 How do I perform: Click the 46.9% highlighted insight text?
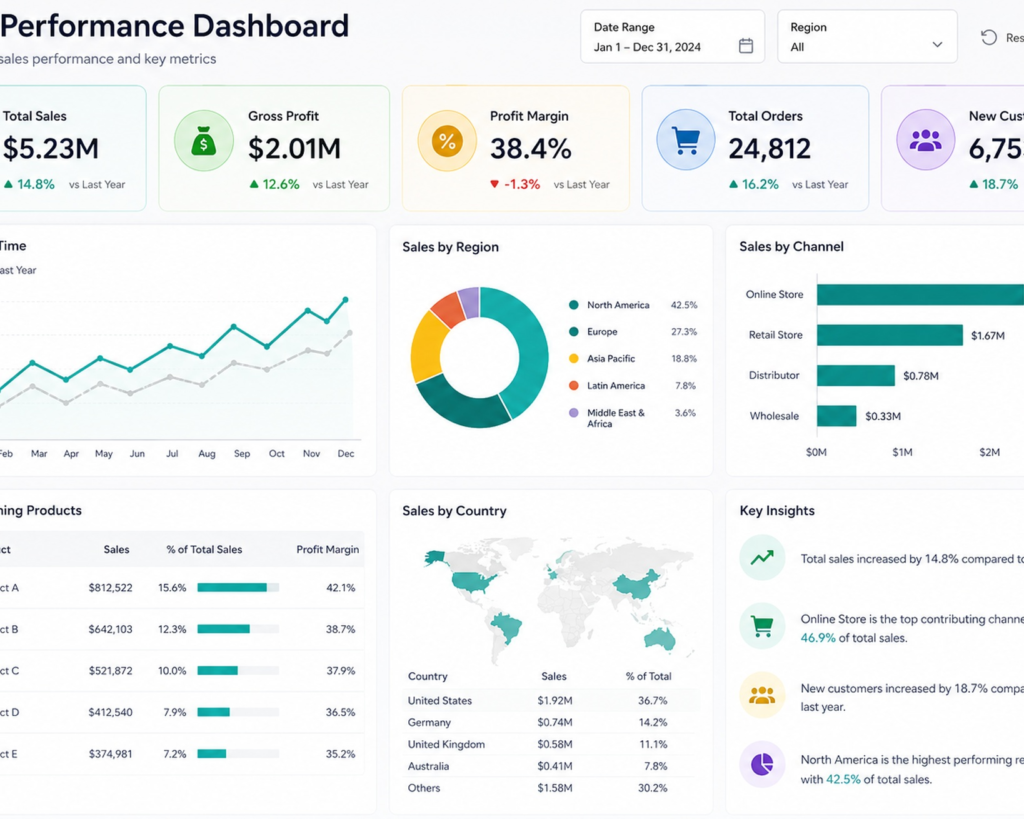coord(818,638)
